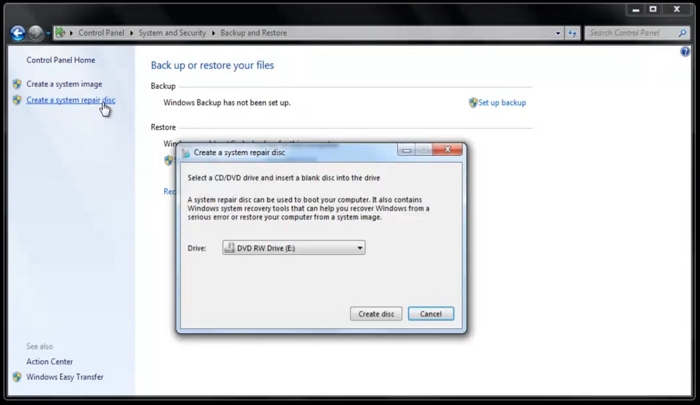Click the Create disc button

tap(376, 314)
